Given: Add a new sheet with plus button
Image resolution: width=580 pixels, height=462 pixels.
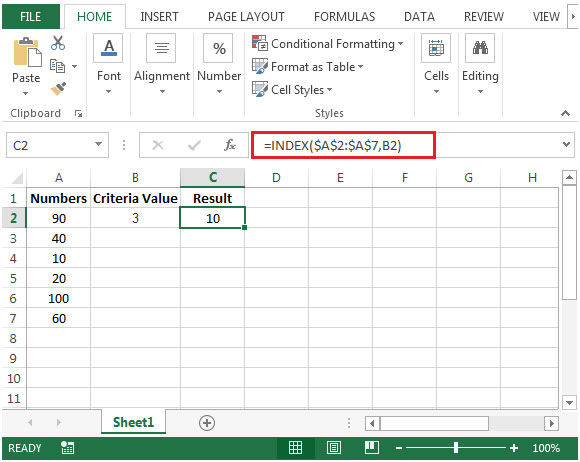Looking at the screenshot, I should 207,423.
